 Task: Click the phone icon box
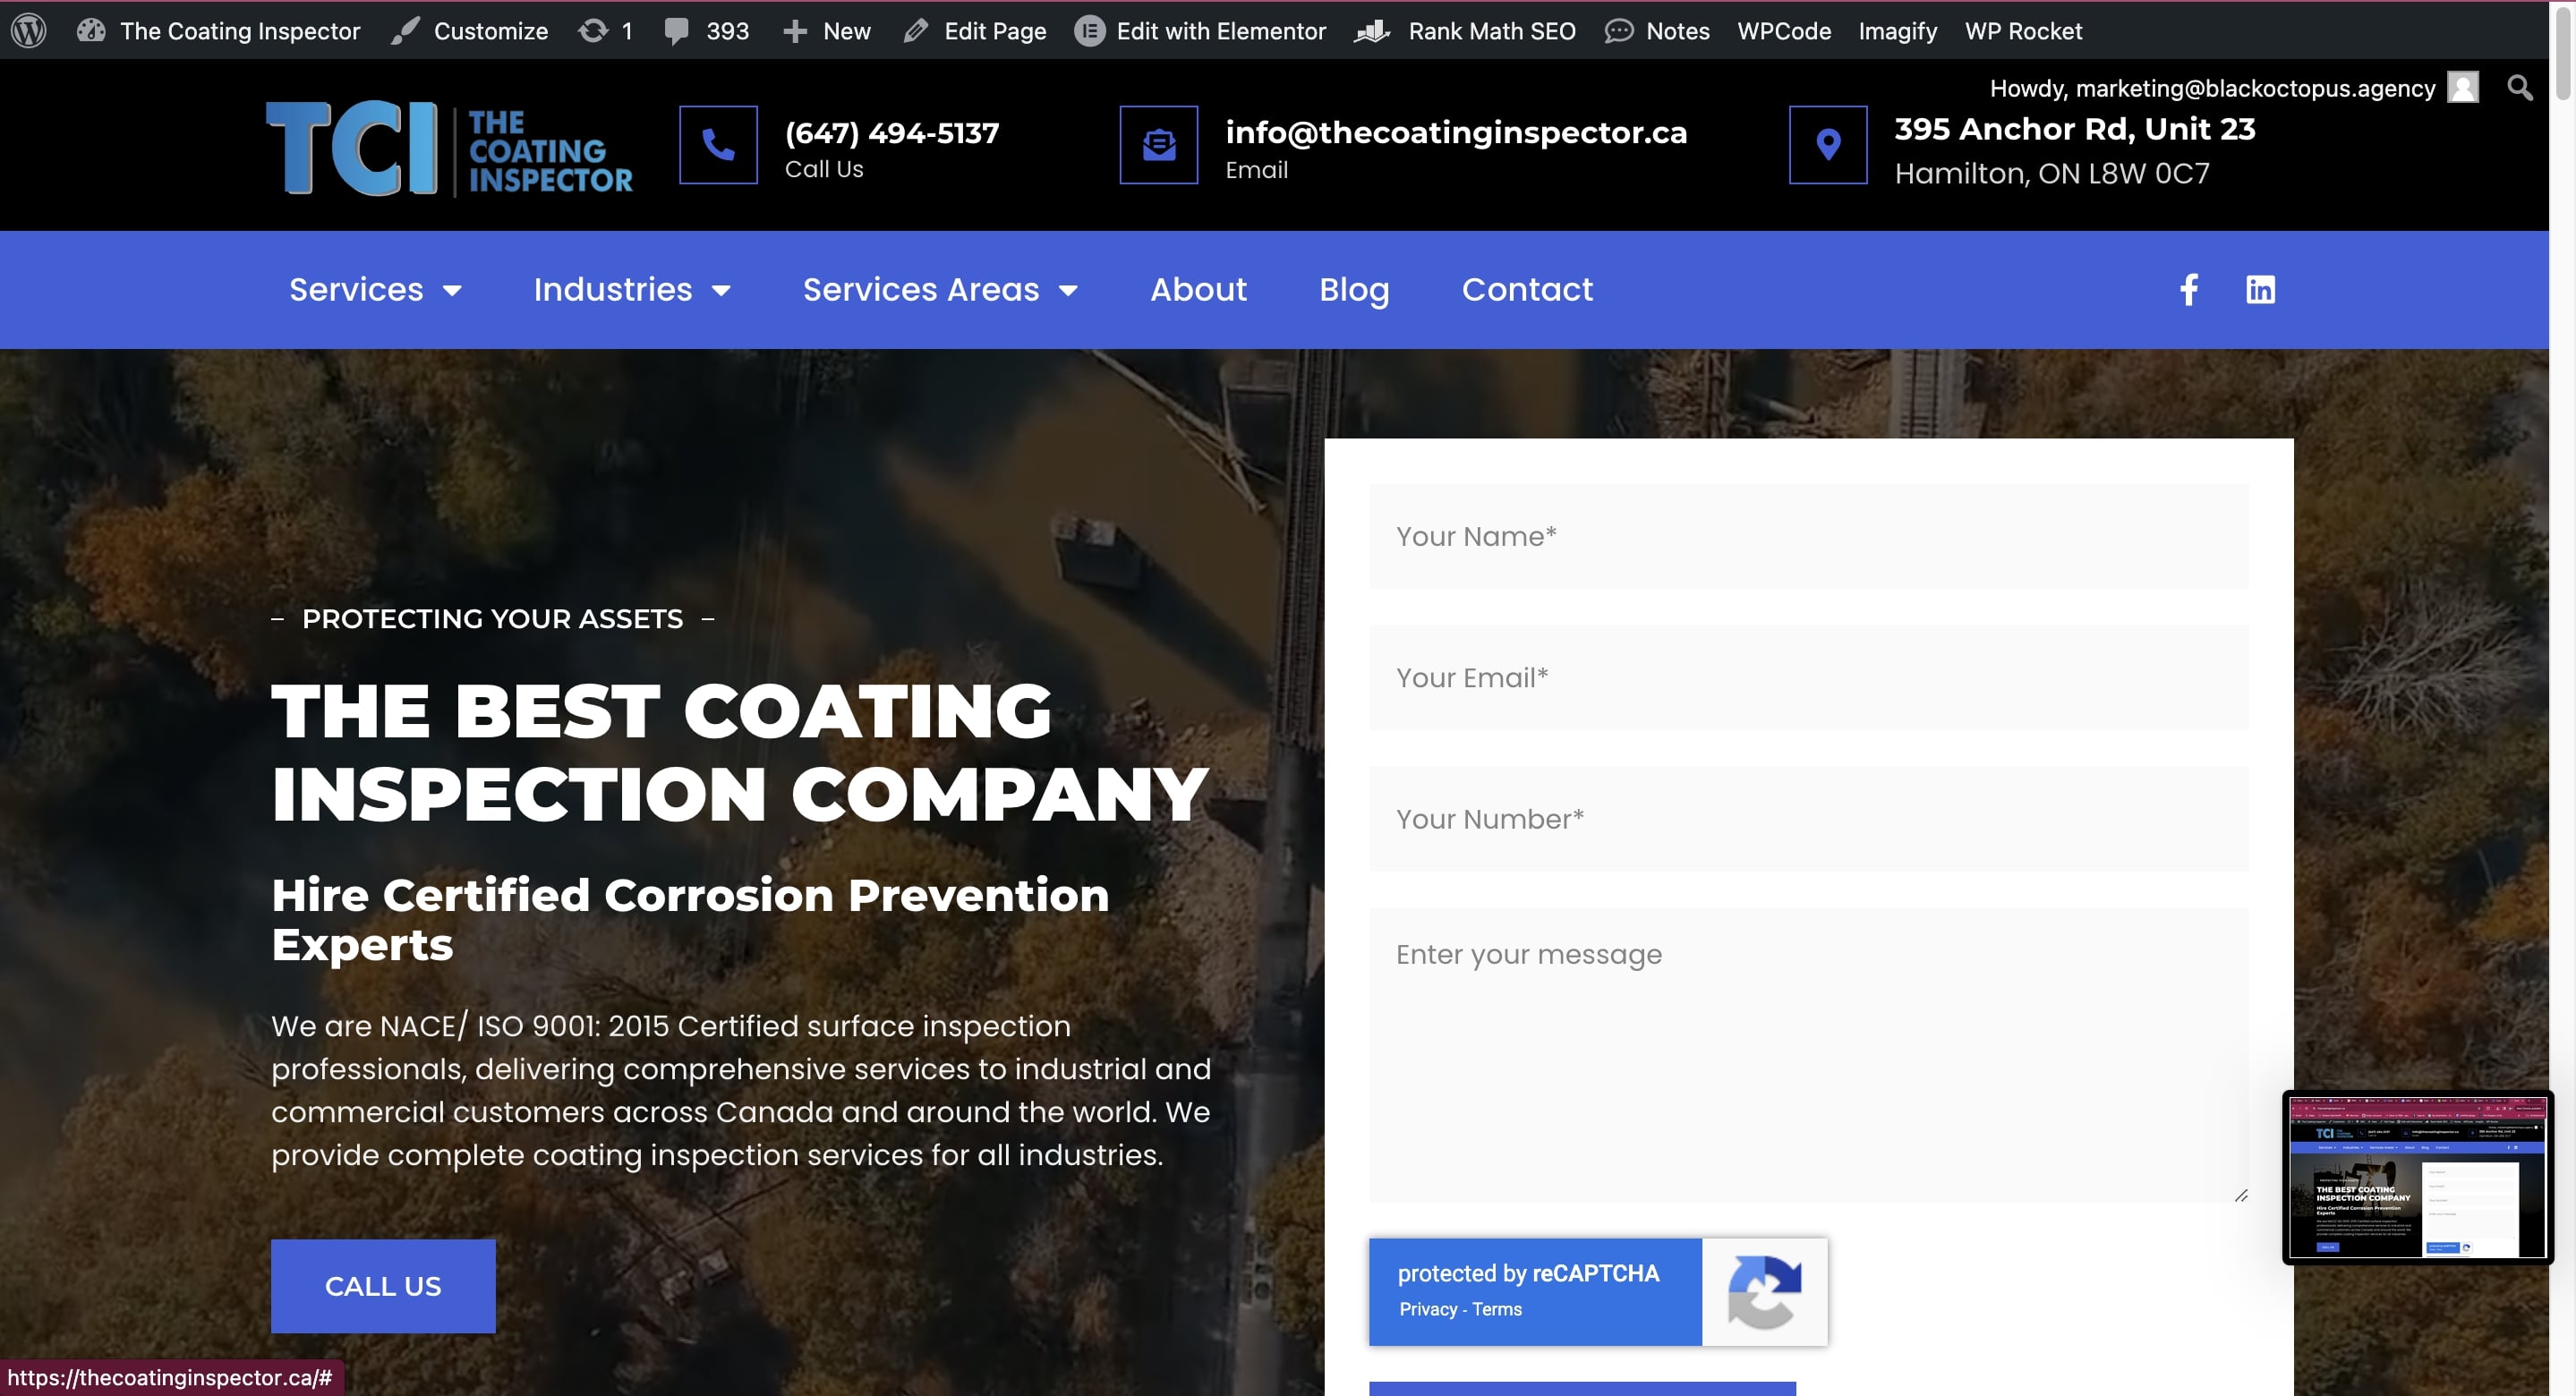(718, 145)
